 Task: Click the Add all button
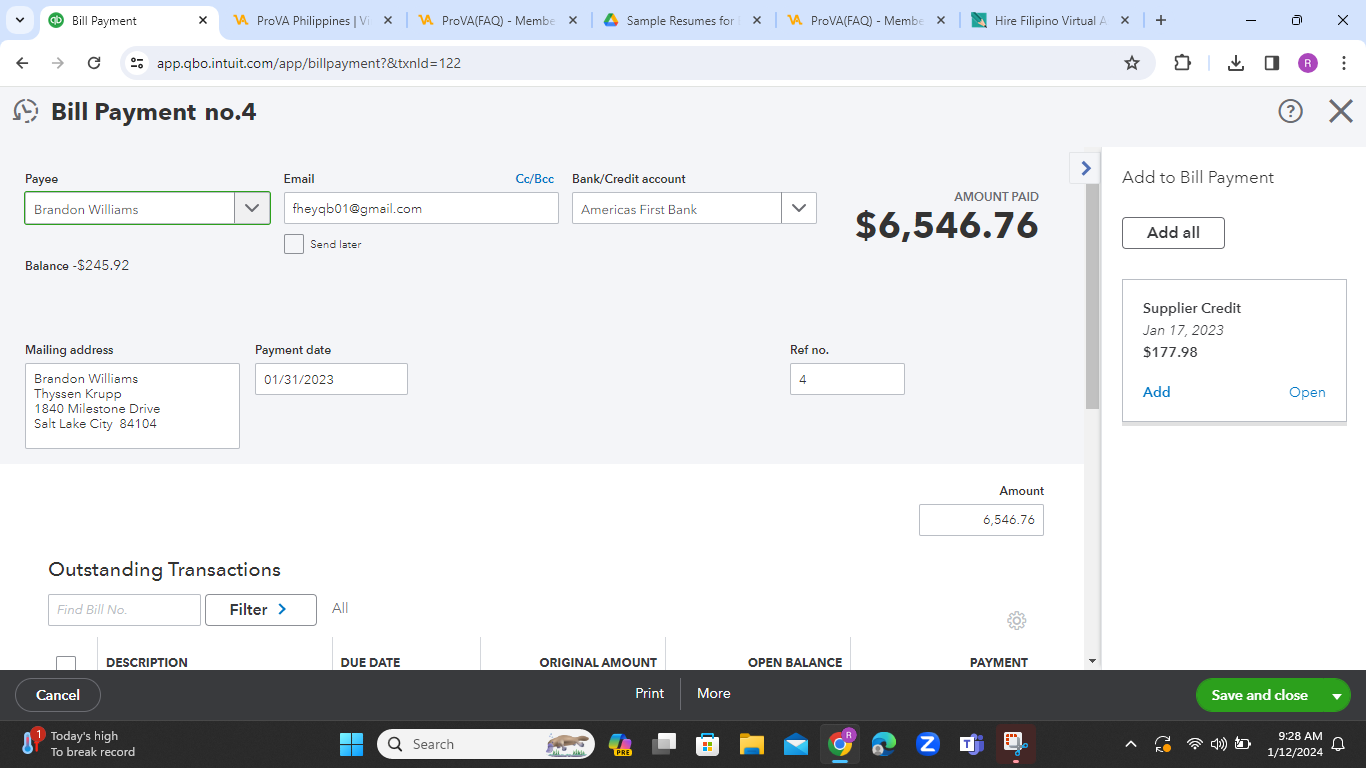(1173, 233)
